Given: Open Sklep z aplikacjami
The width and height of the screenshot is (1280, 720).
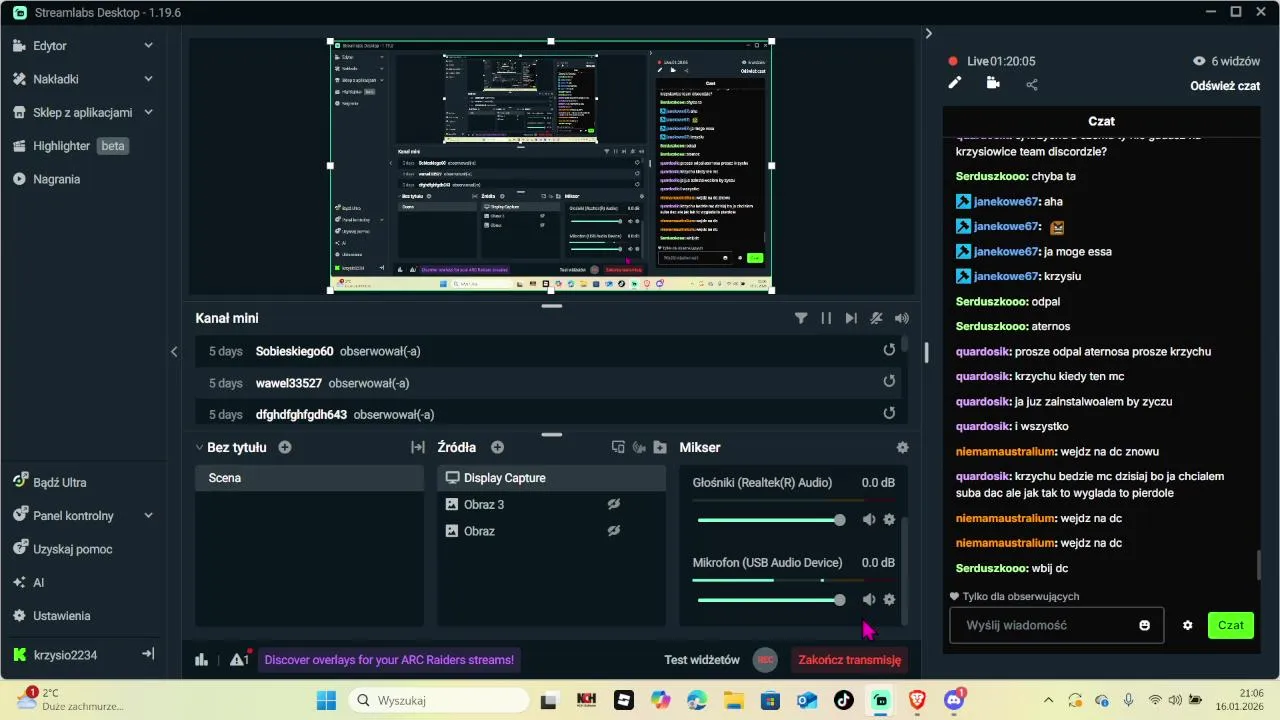Looking at the screenshot, I should coord(84,112).
